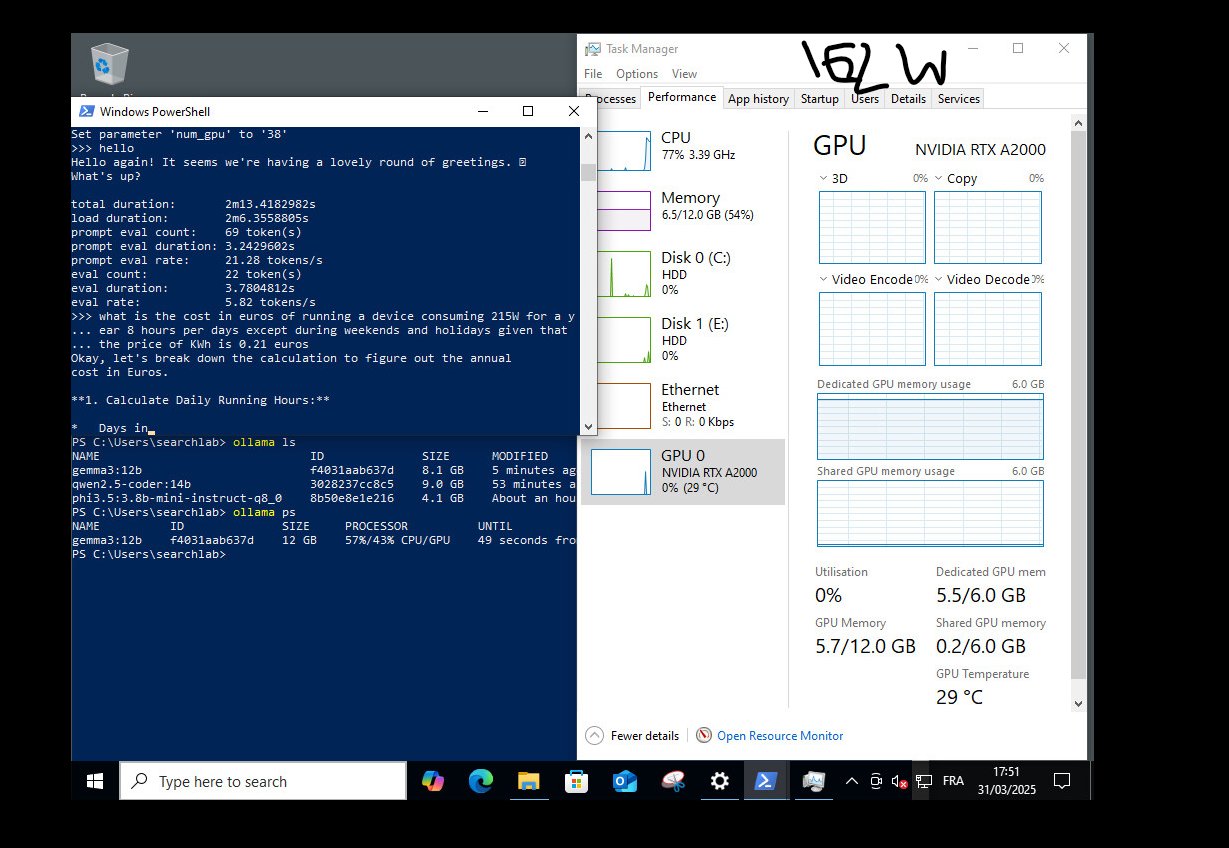This screenshot has width=1229, height=848.
Task: Select Ethernet in performance list
Action: point(683,405)
